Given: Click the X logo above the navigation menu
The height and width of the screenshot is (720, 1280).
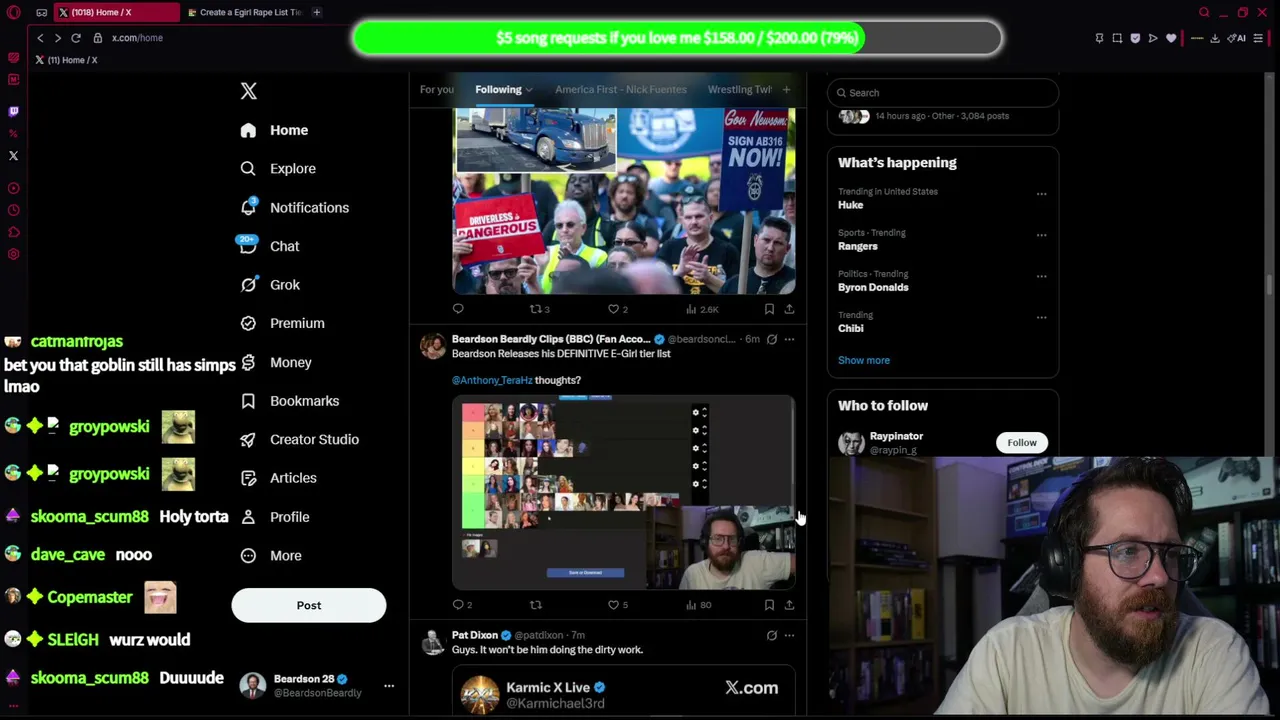Looking at the screenshot, I should click(249, 91).
